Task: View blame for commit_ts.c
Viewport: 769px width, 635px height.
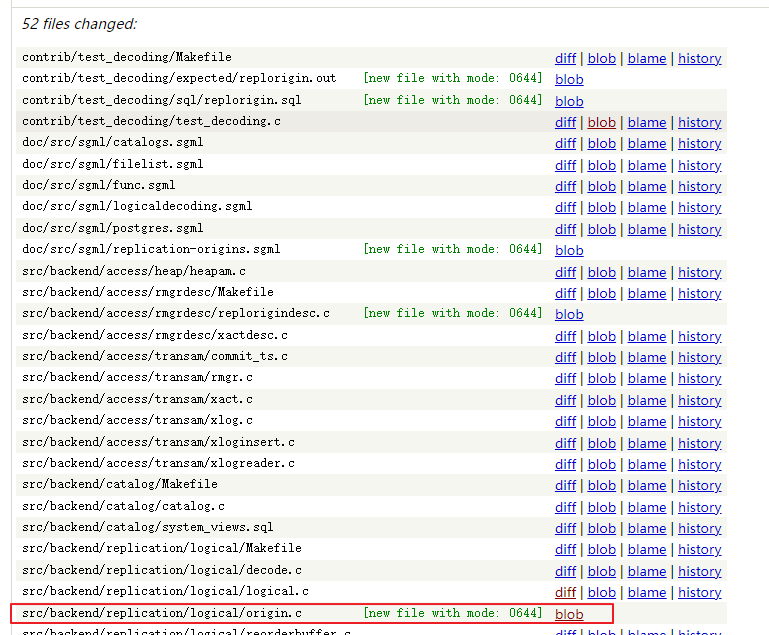Action: [646, 357]
